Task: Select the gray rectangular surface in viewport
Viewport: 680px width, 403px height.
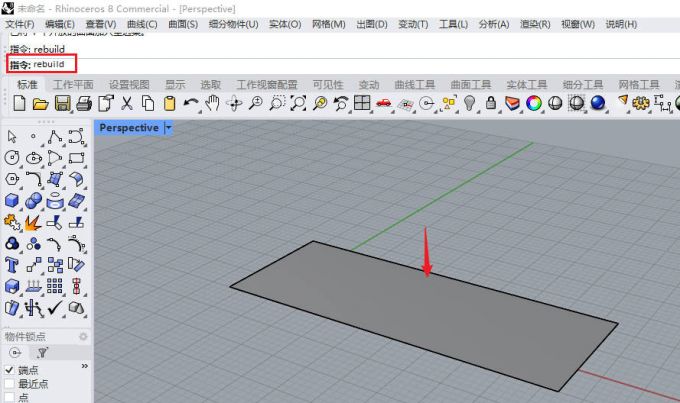Action: (x=423, y=315)
